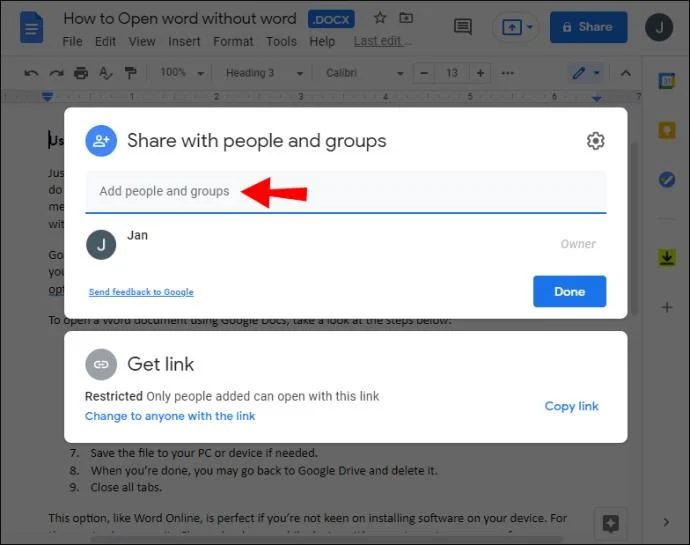Open editing mode pencil dropdown
Viewport: 690px width, 545px height.
click(587, 73)
